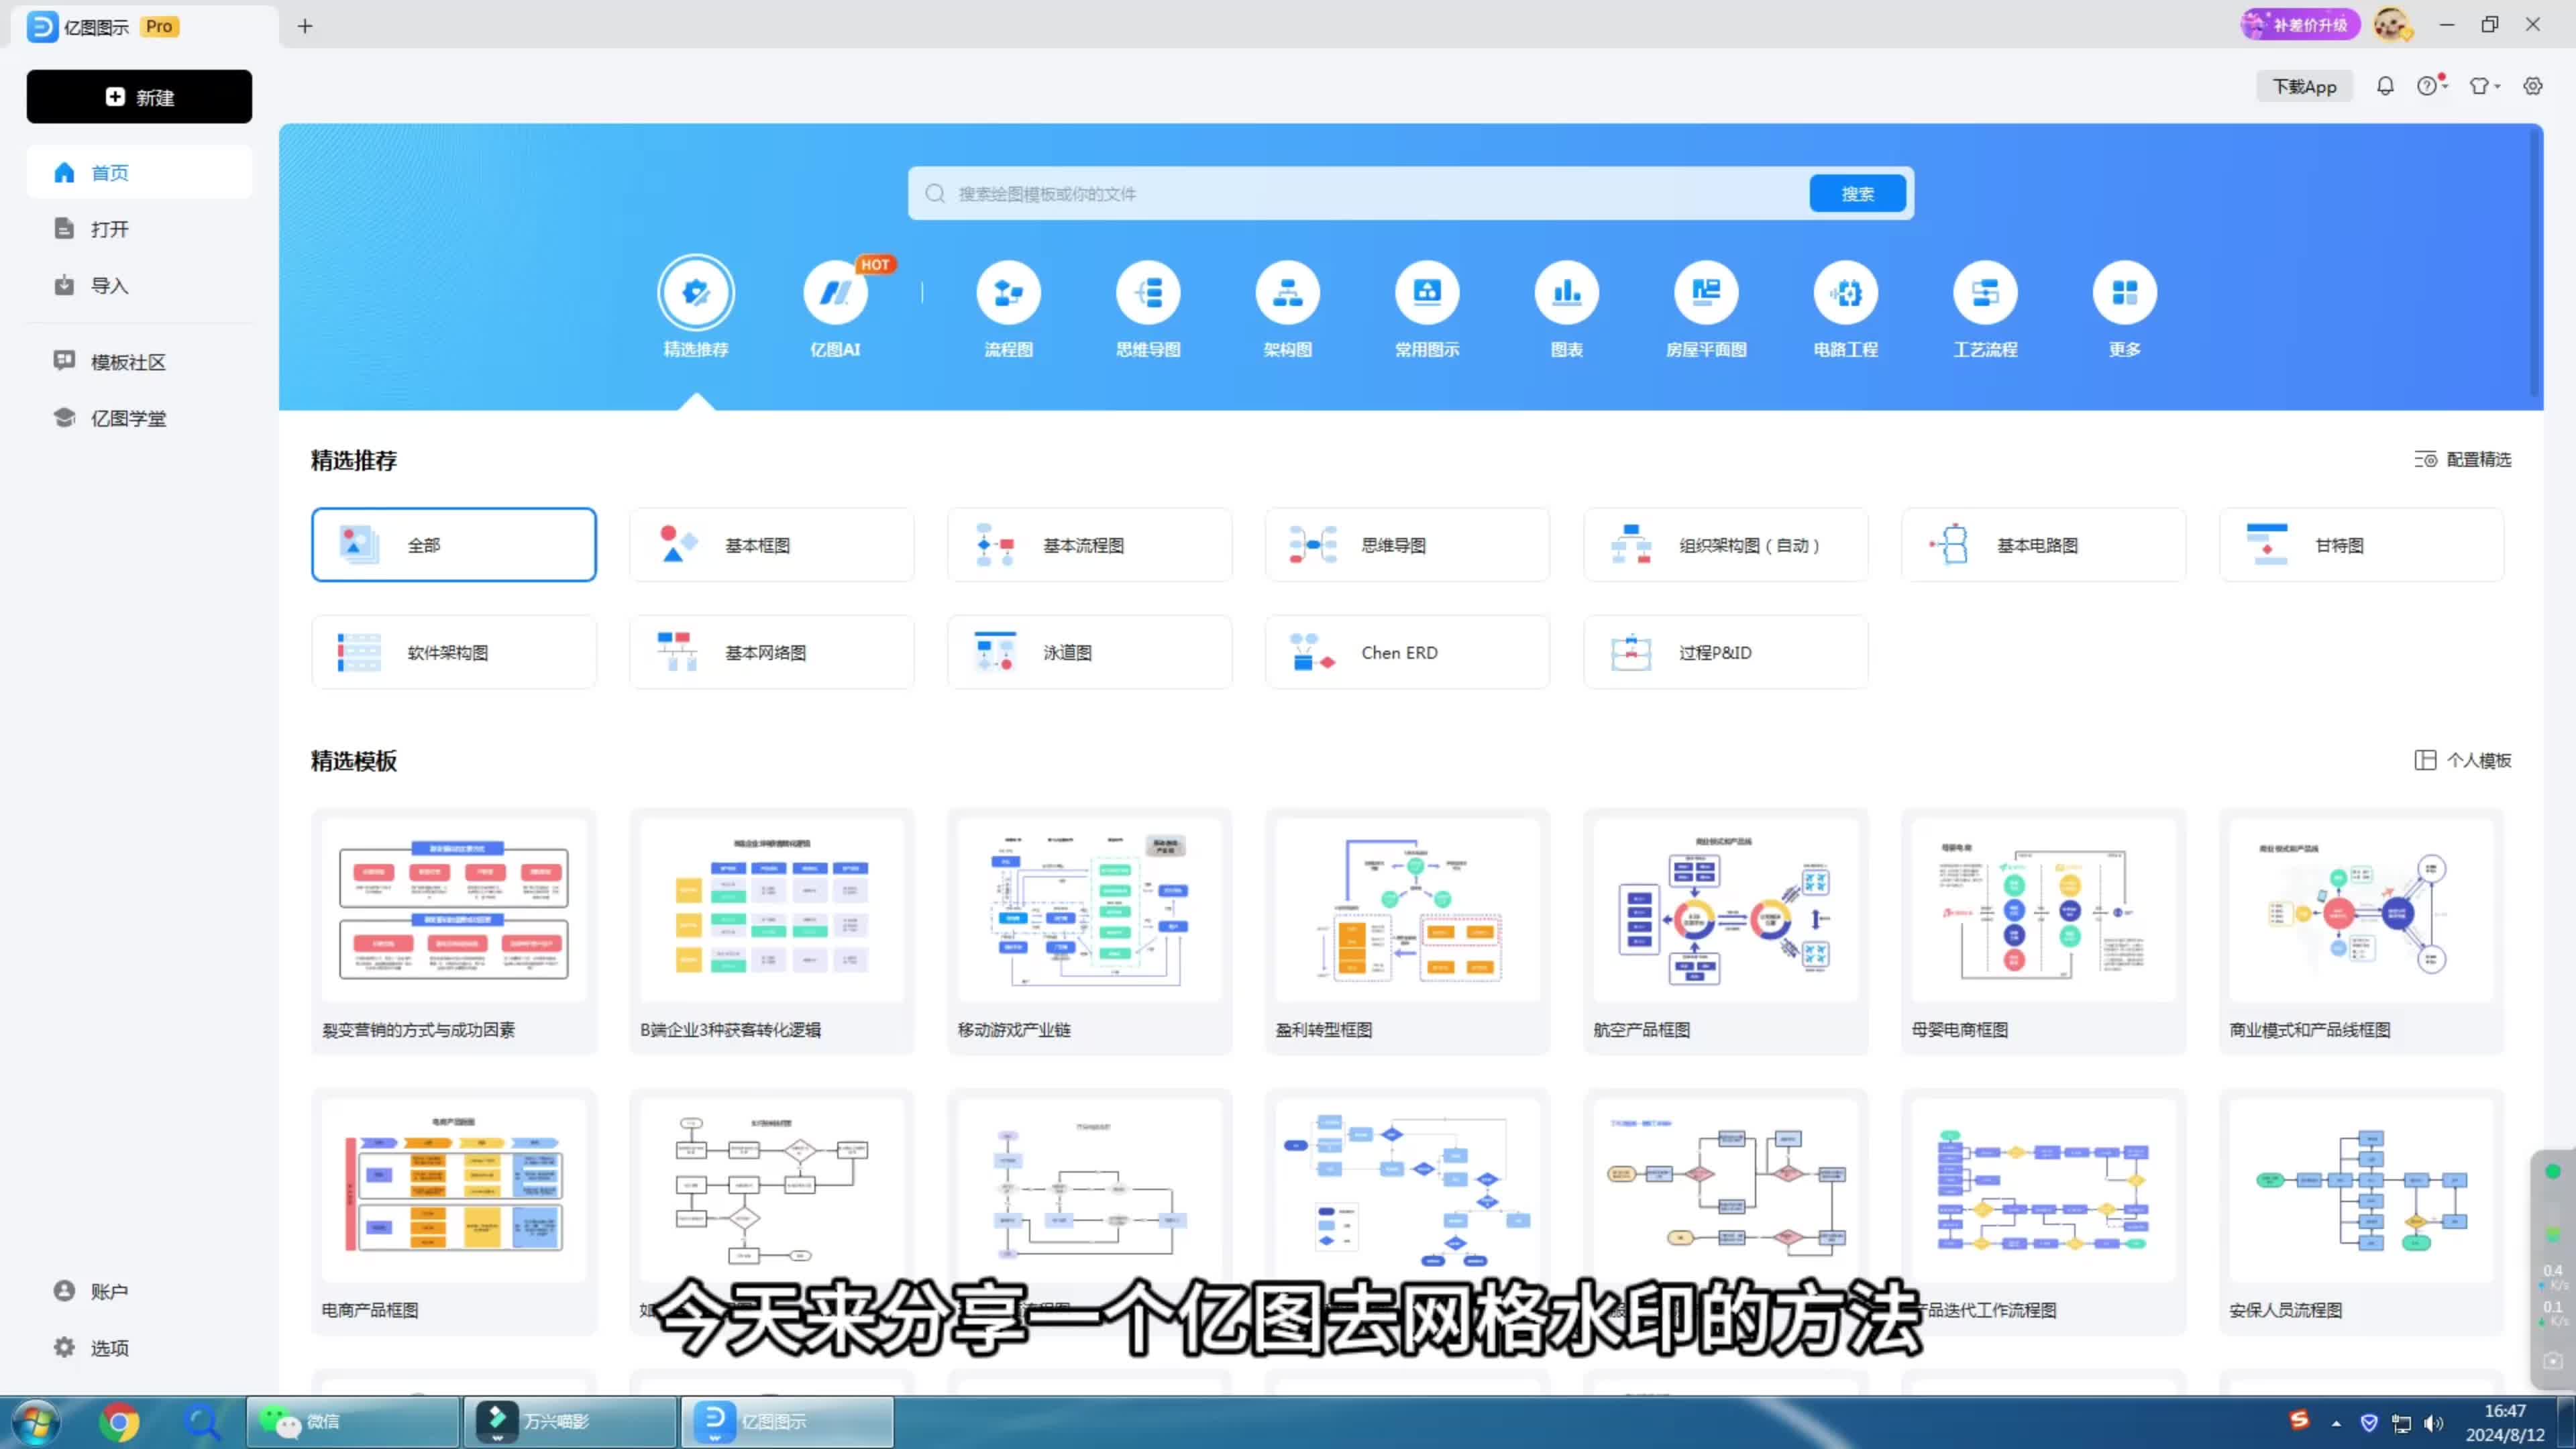
Task: Open 盈利转型框图 template thumbnail
Action: pyautogui.click(x=1408, y=910)
